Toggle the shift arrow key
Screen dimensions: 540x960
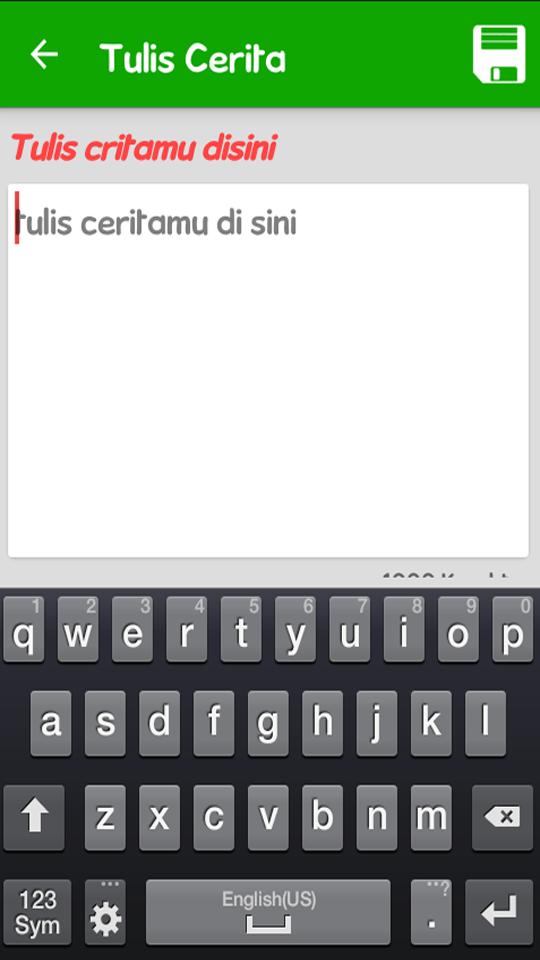34,817
